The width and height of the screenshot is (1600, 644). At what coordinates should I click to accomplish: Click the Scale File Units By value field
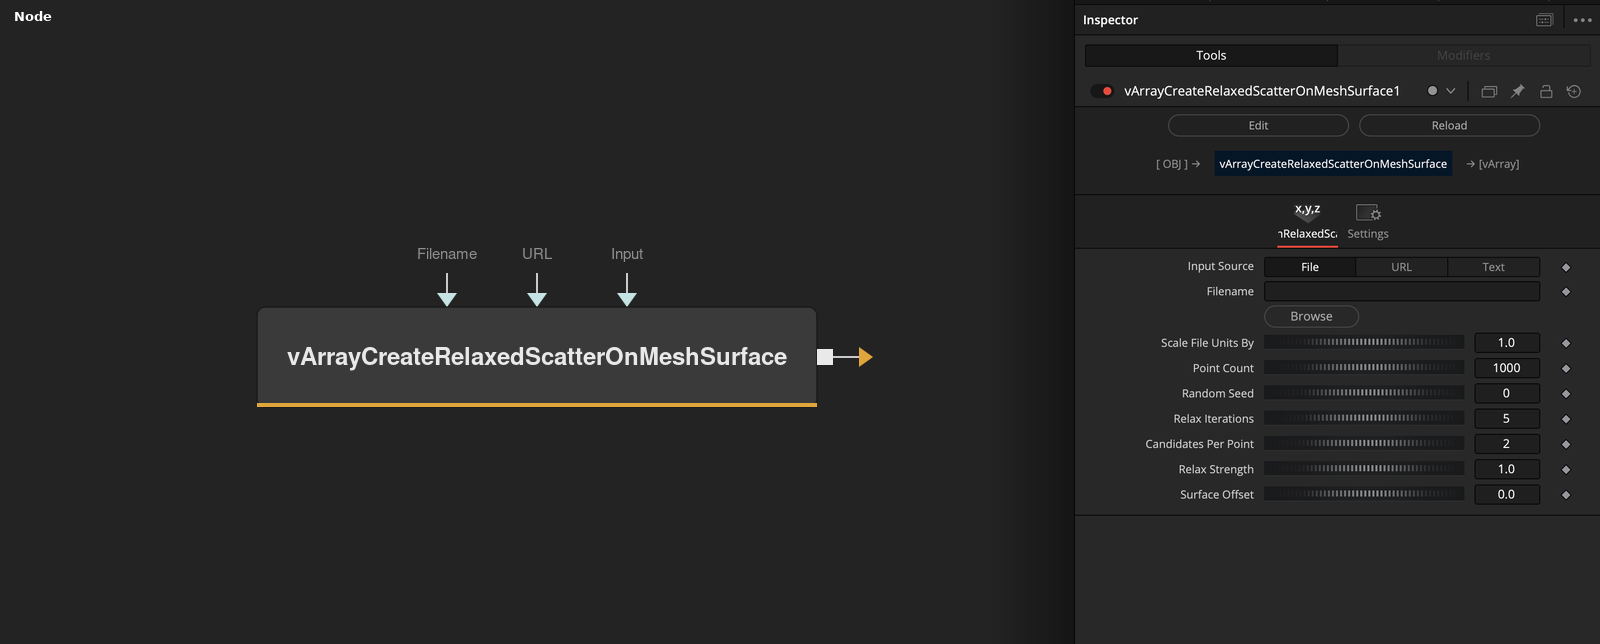coord(1507,343)
